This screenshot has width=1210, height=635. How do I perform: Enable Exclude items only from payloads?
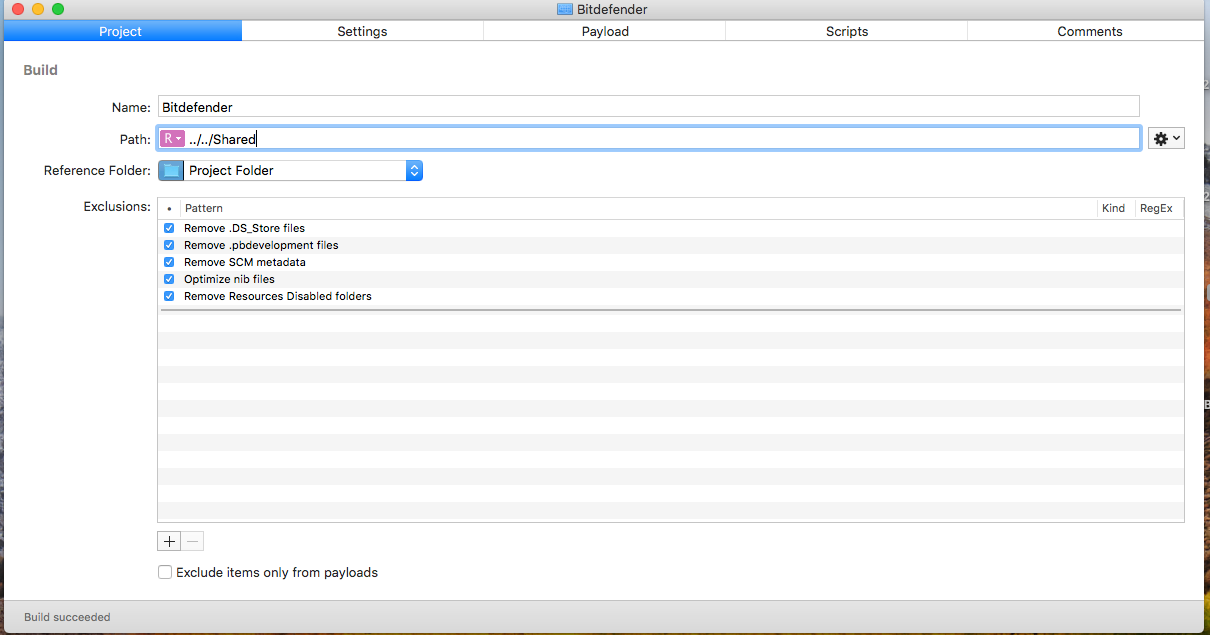pos(165,572)
